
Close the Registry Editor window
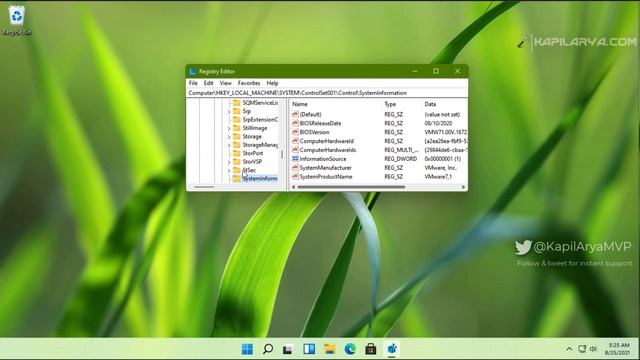click(x=458, y=71)
